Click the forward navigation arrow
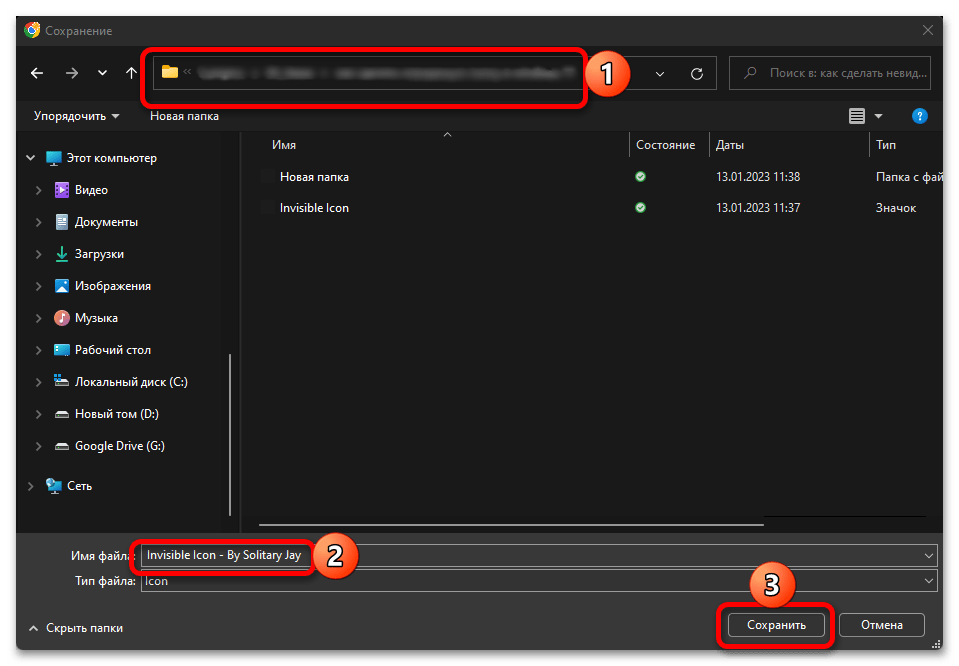This screenshot has height=666, width=959. tap(71, 73)
